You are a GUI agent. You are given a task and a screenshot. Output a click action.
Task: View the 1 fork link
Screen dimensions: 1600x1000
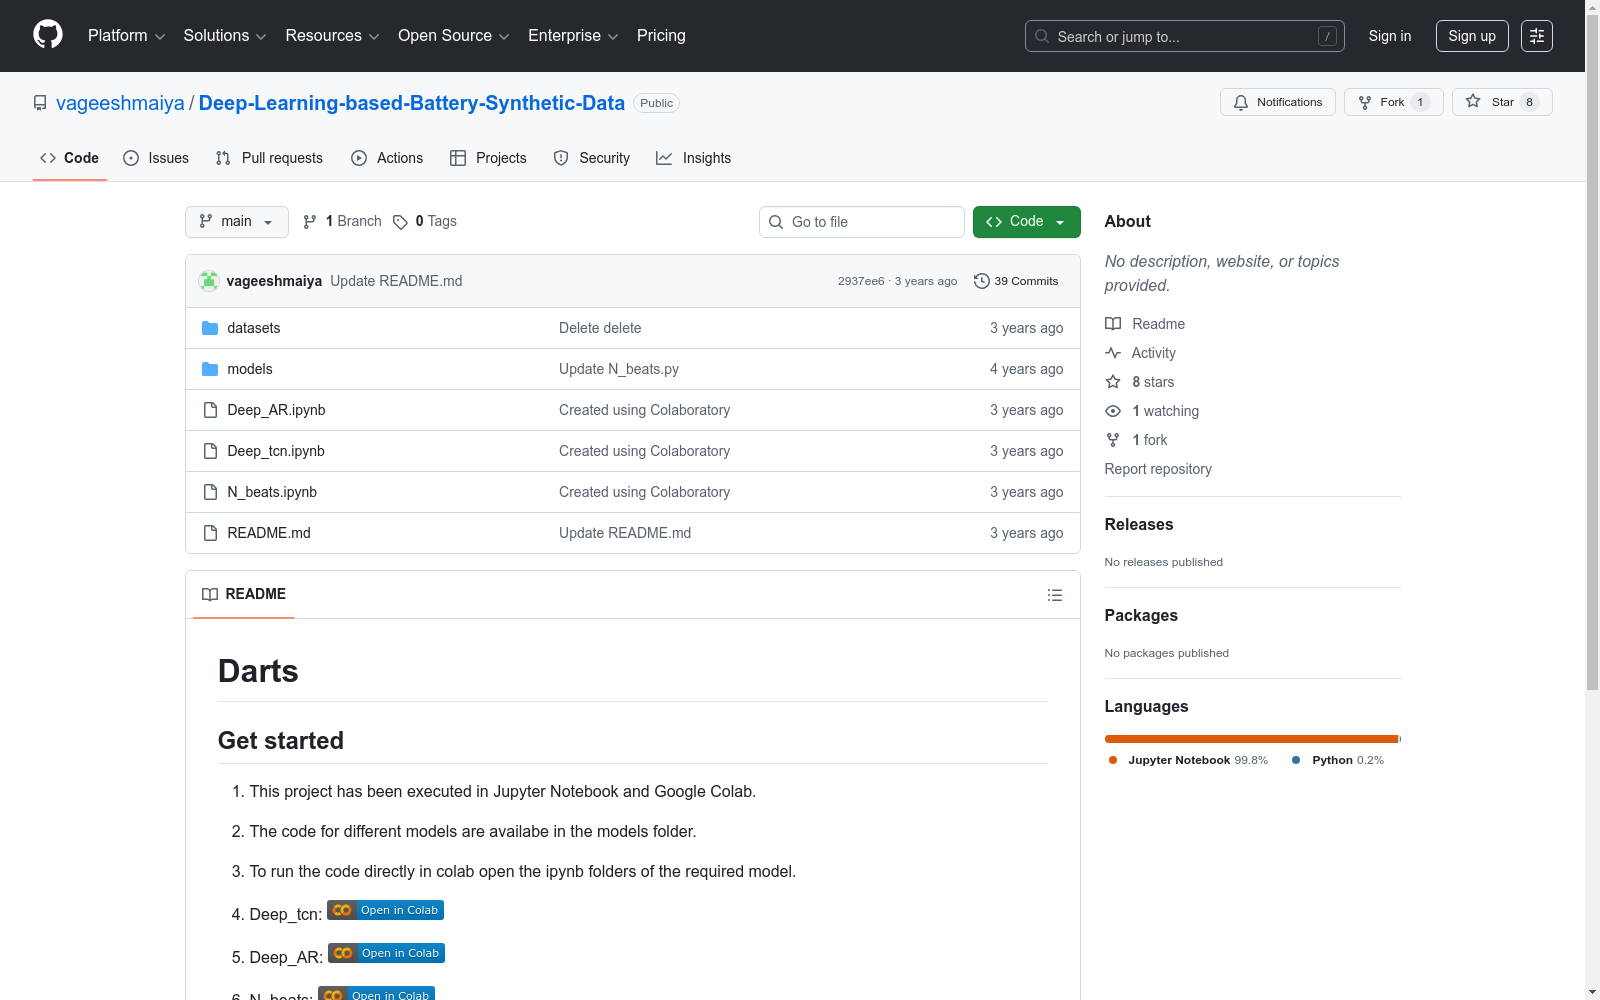point(1136,440)
